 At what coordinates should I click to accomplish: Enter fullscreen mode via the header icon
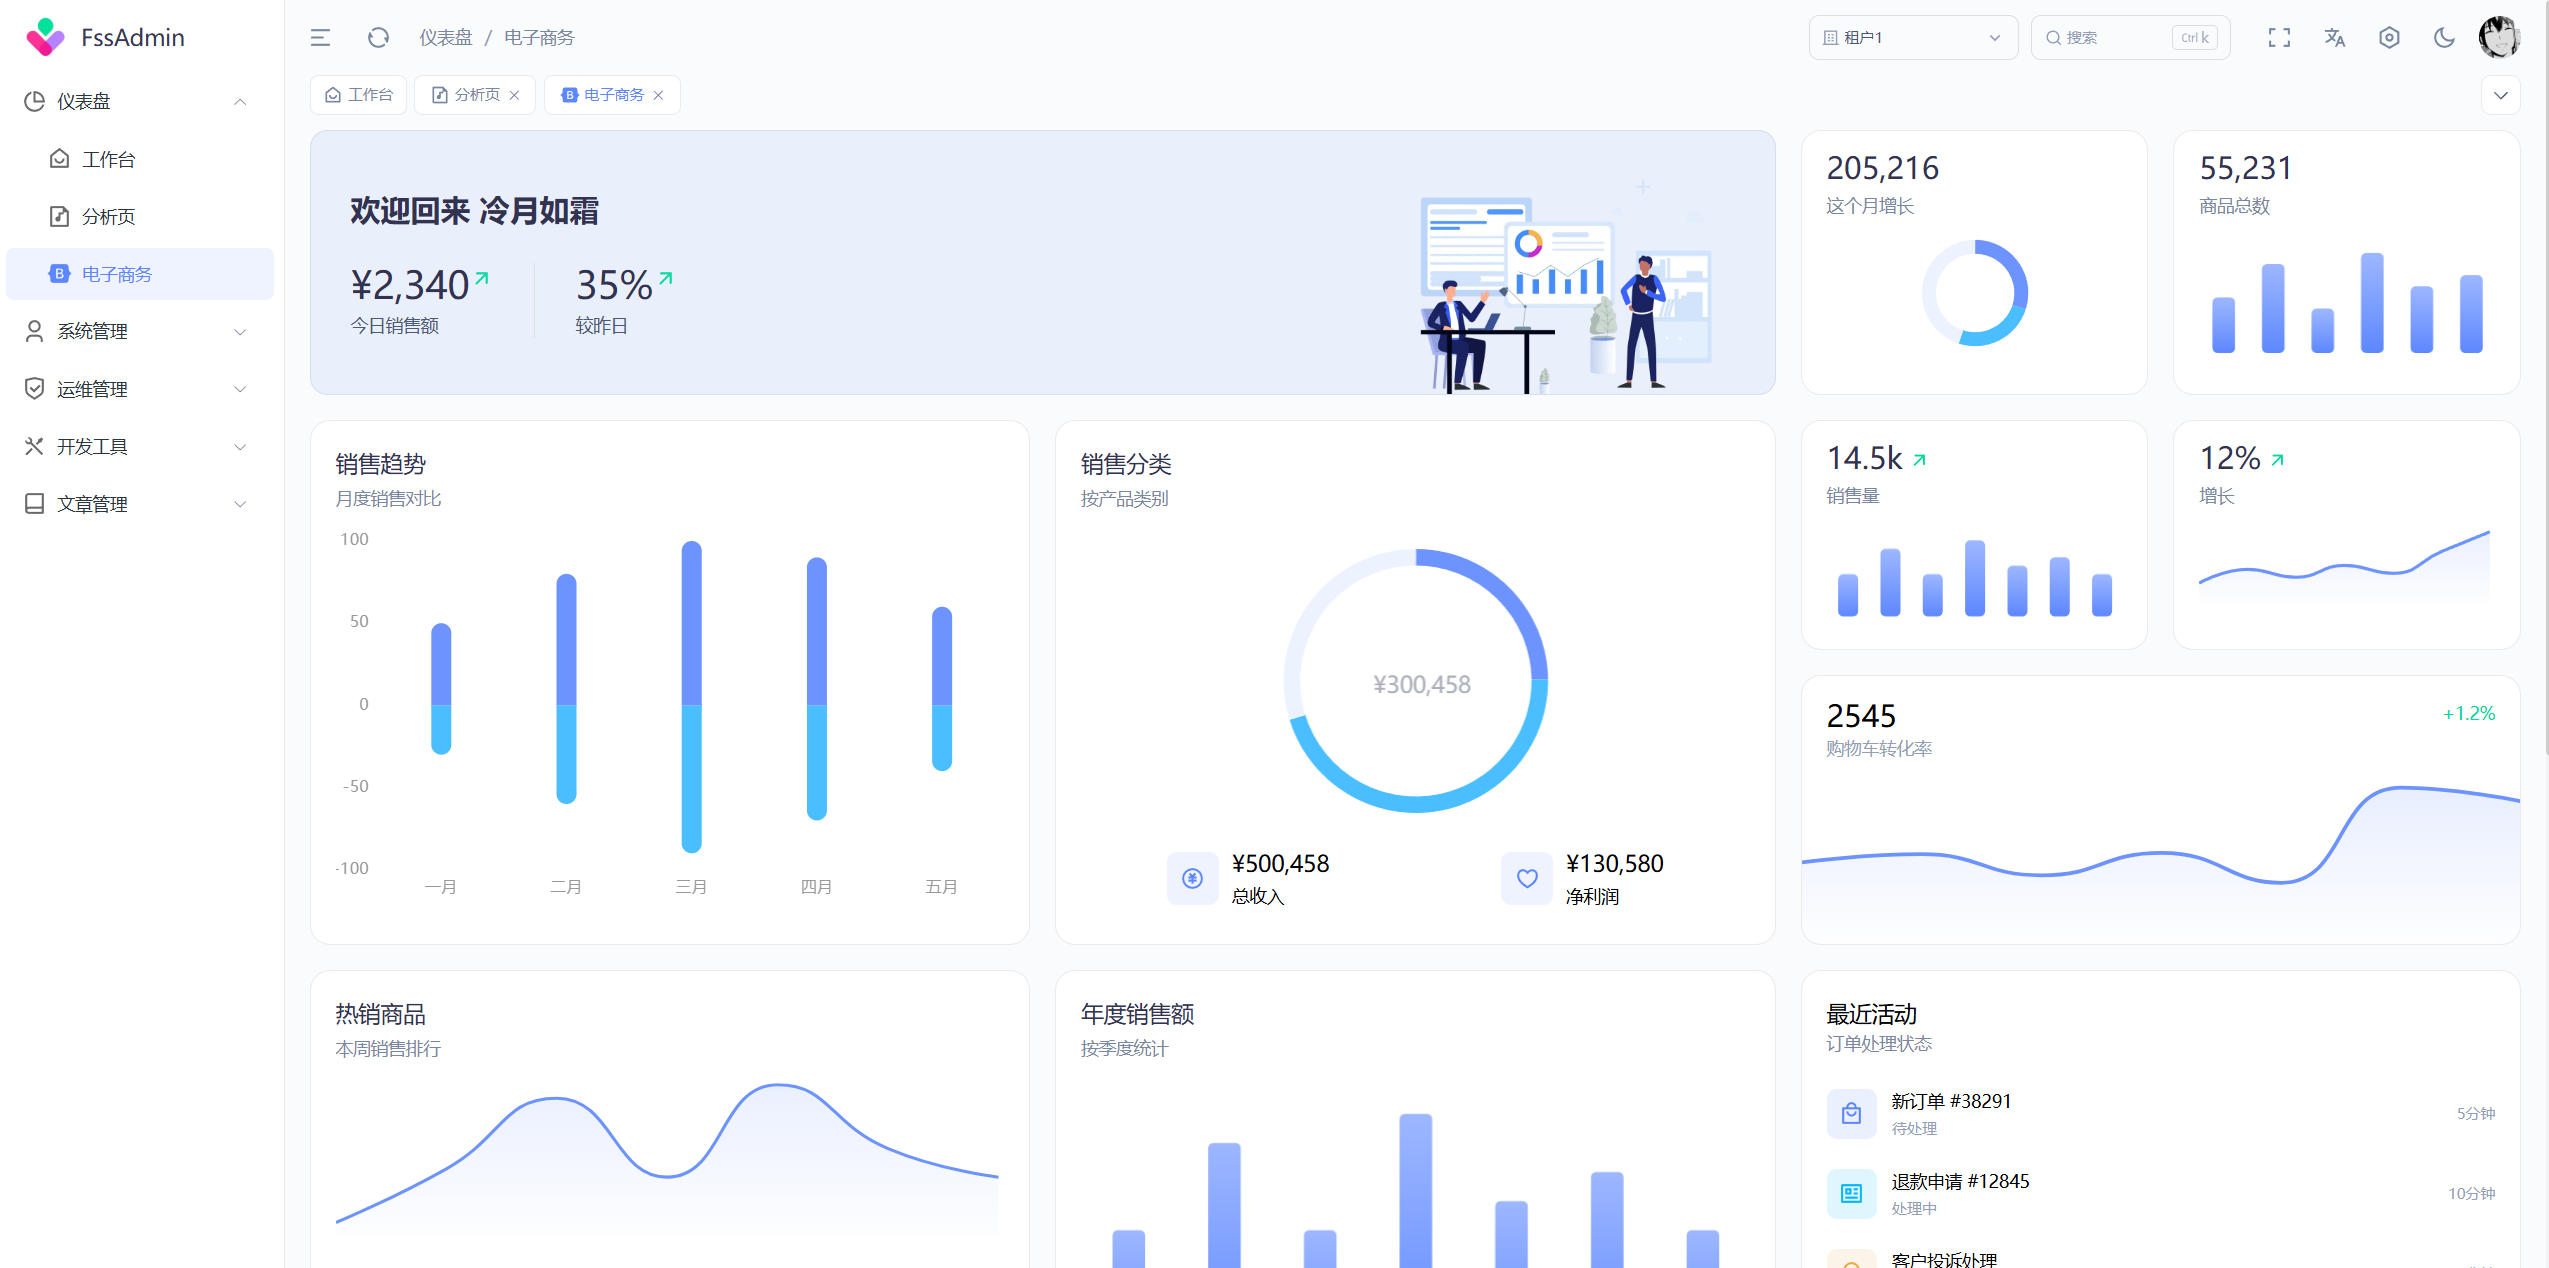tap(2279, 38)
